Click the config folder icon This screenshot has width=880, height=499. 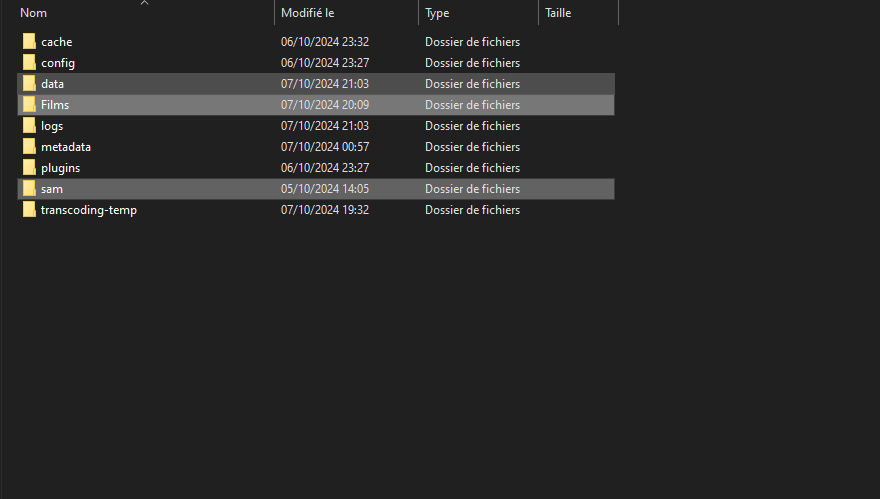[x=29, y=62]
